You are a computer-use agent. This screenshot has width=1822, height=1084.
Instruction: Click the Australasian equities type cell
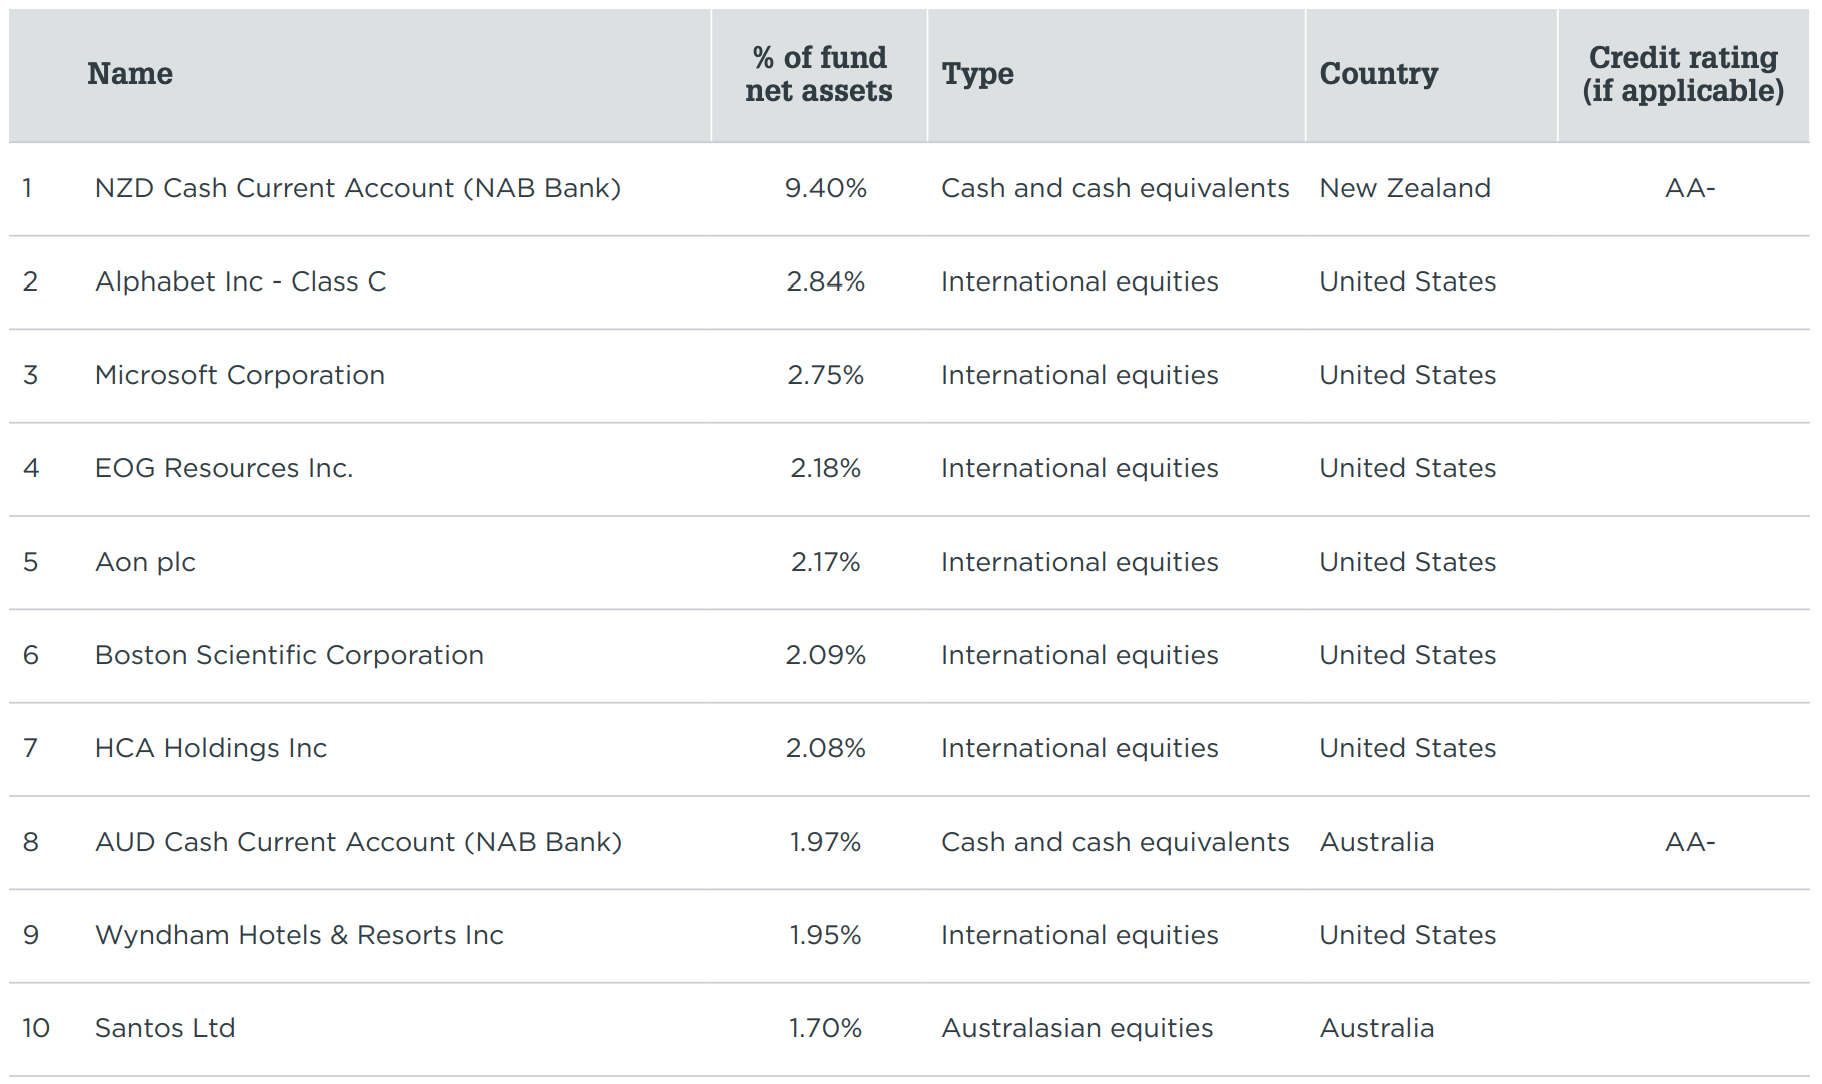click(x=1076, y=1028)
